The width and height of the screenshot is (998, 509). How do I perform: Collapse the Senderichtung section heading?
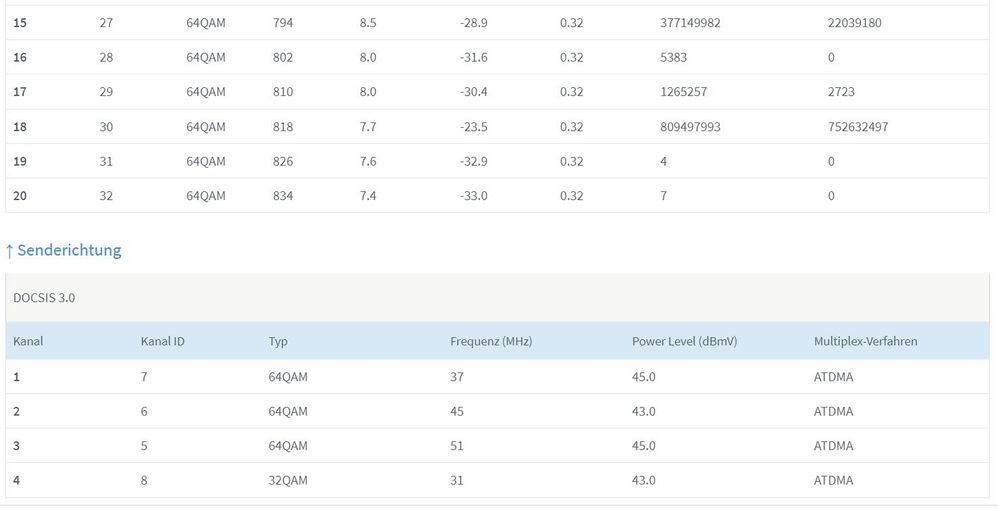[69, 250]
